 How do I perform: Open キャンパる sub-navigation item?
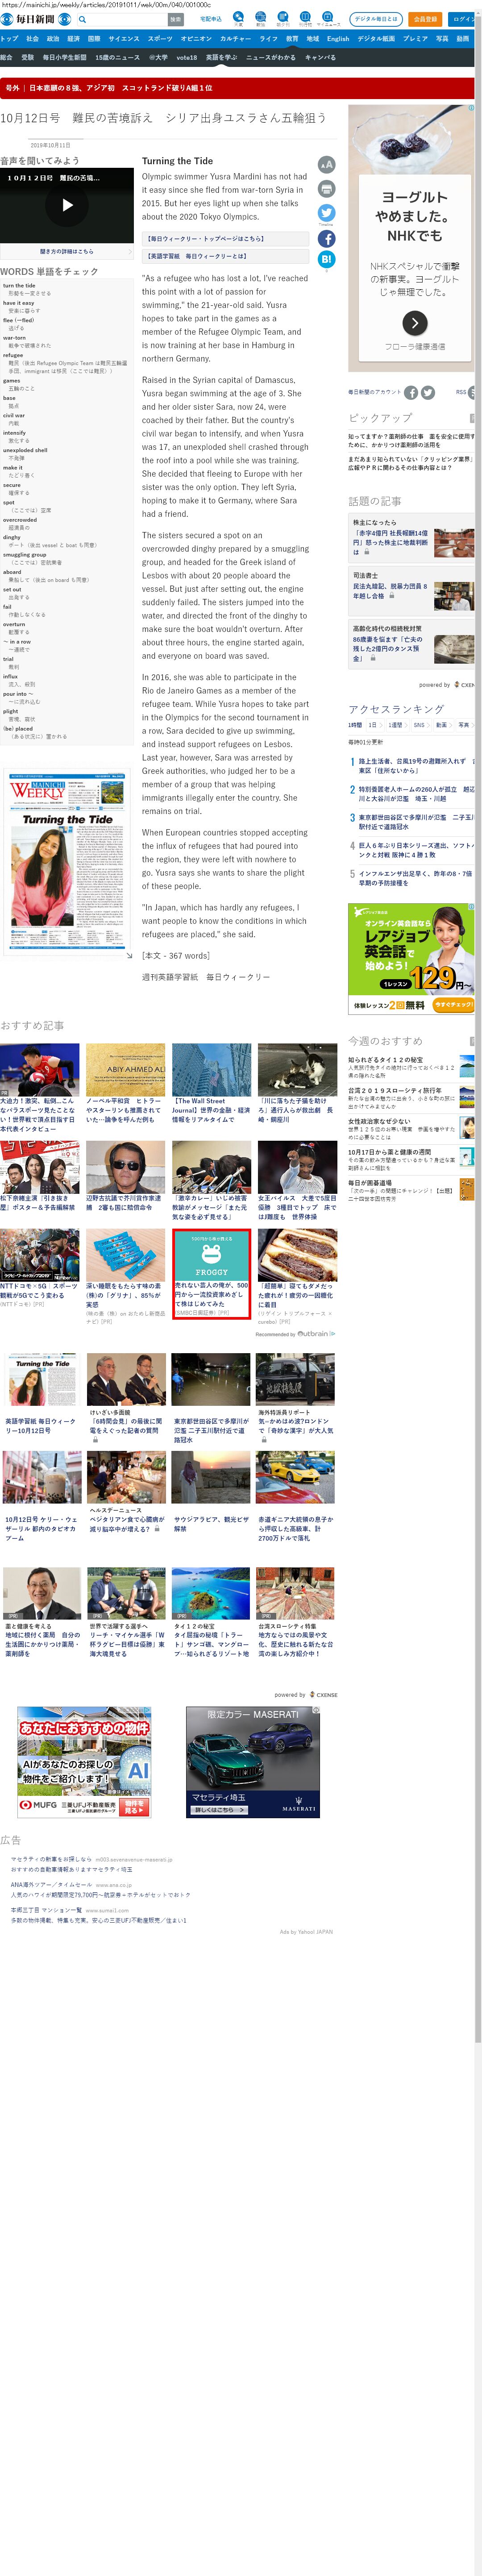tap(320, 58)
